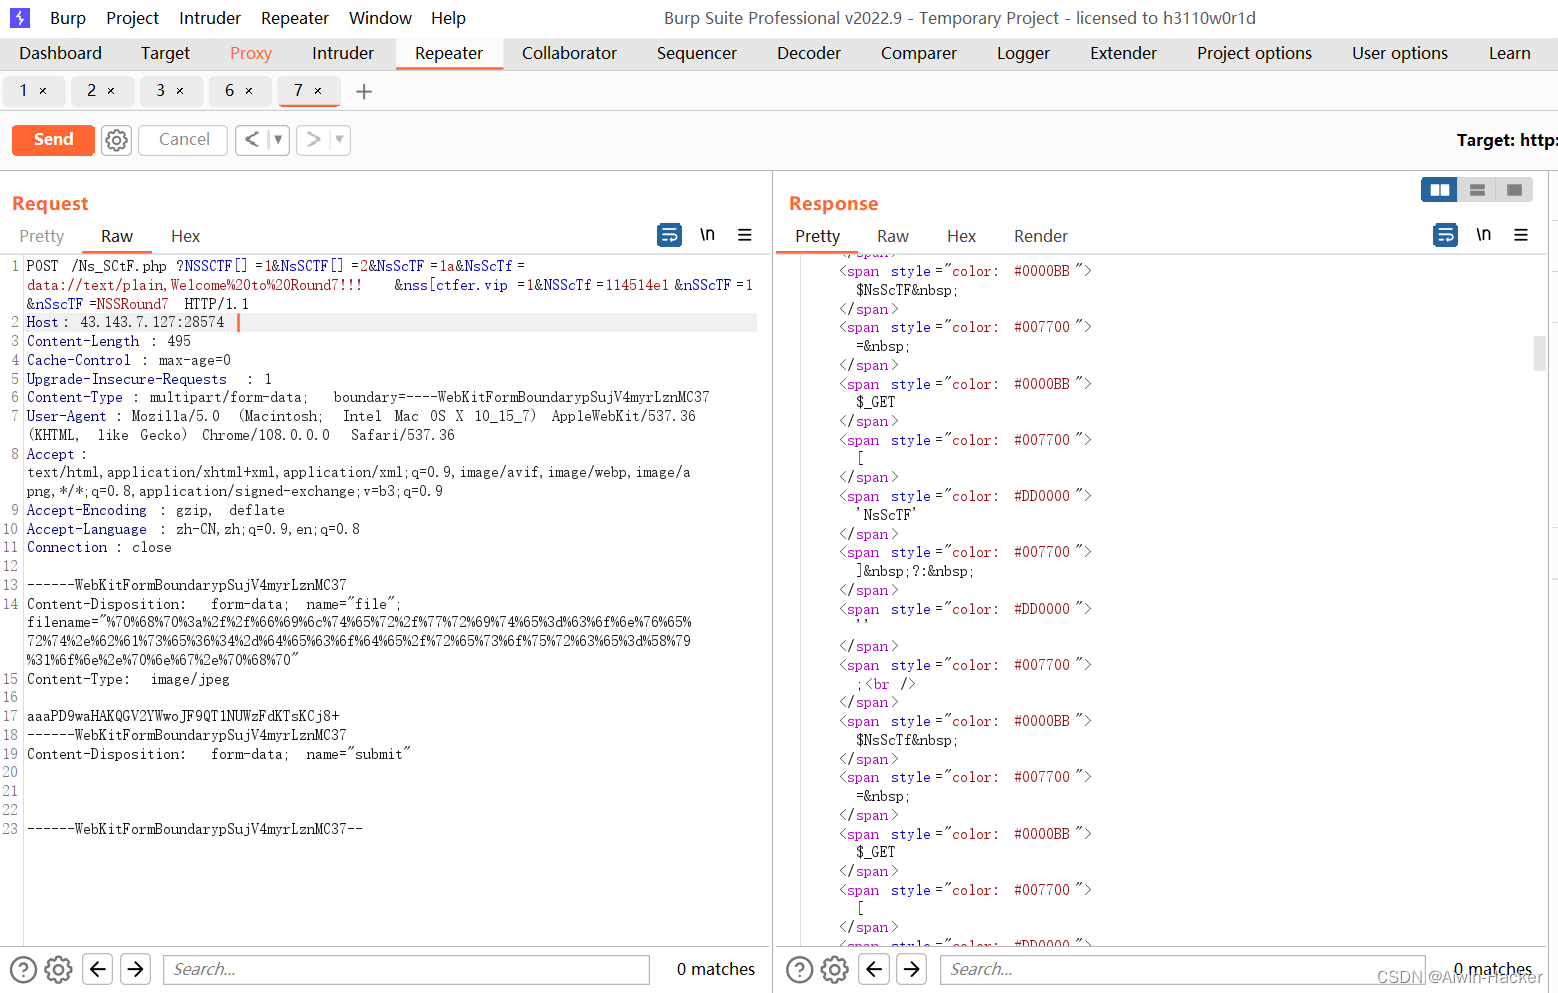Switch to the Comparer tab
1558x993 pixels.
pyautogui.click(x=919, y=53)
